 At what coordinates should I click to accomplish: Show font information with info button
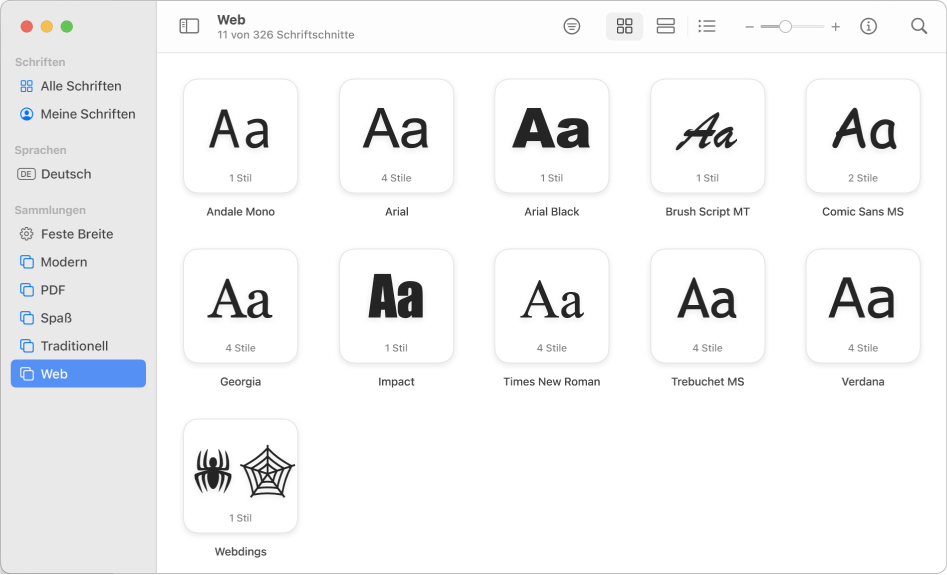868,26
